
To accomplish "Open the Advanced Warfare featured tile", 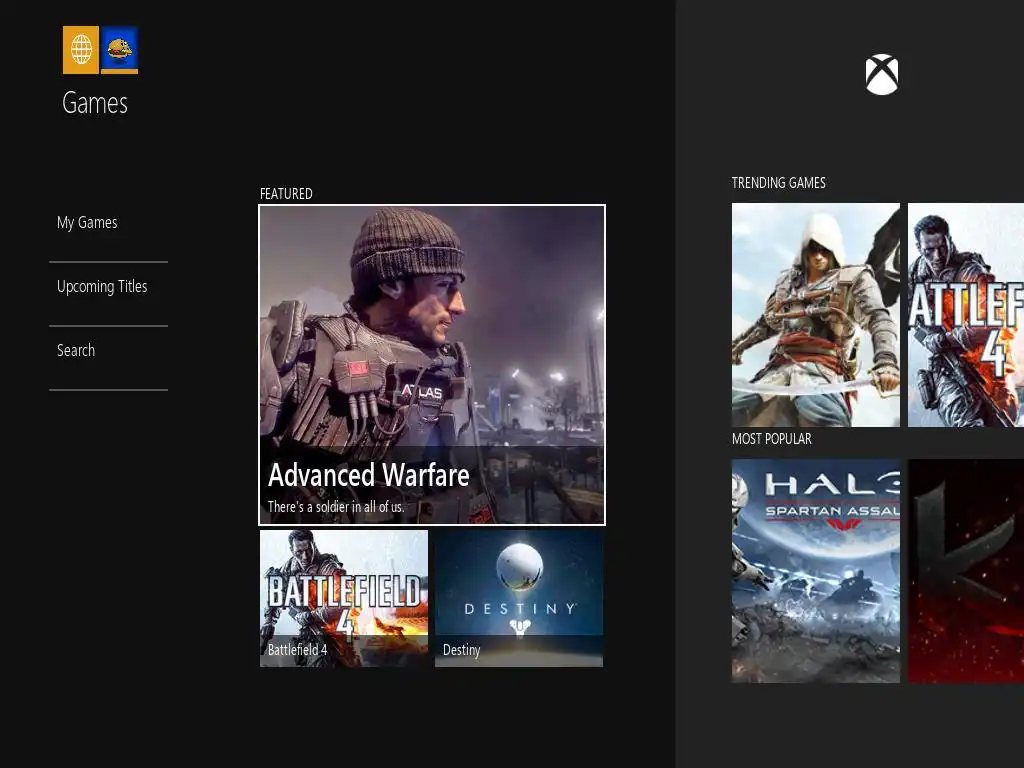I will point(432,364).
